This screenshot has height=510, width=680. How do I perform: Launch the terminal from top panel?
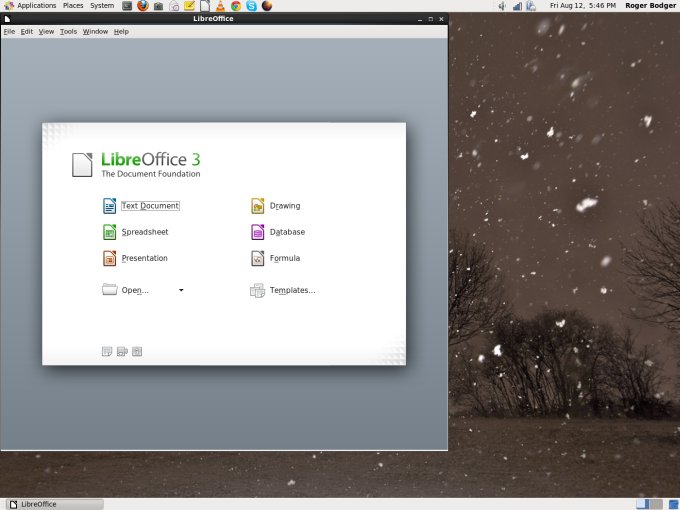coord(127,6)
